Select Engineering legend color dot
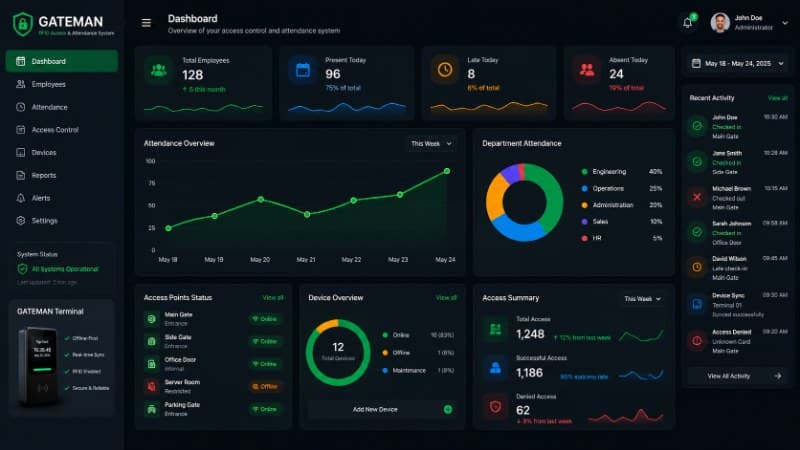This screenshot has width=800, height=450. 585,172
